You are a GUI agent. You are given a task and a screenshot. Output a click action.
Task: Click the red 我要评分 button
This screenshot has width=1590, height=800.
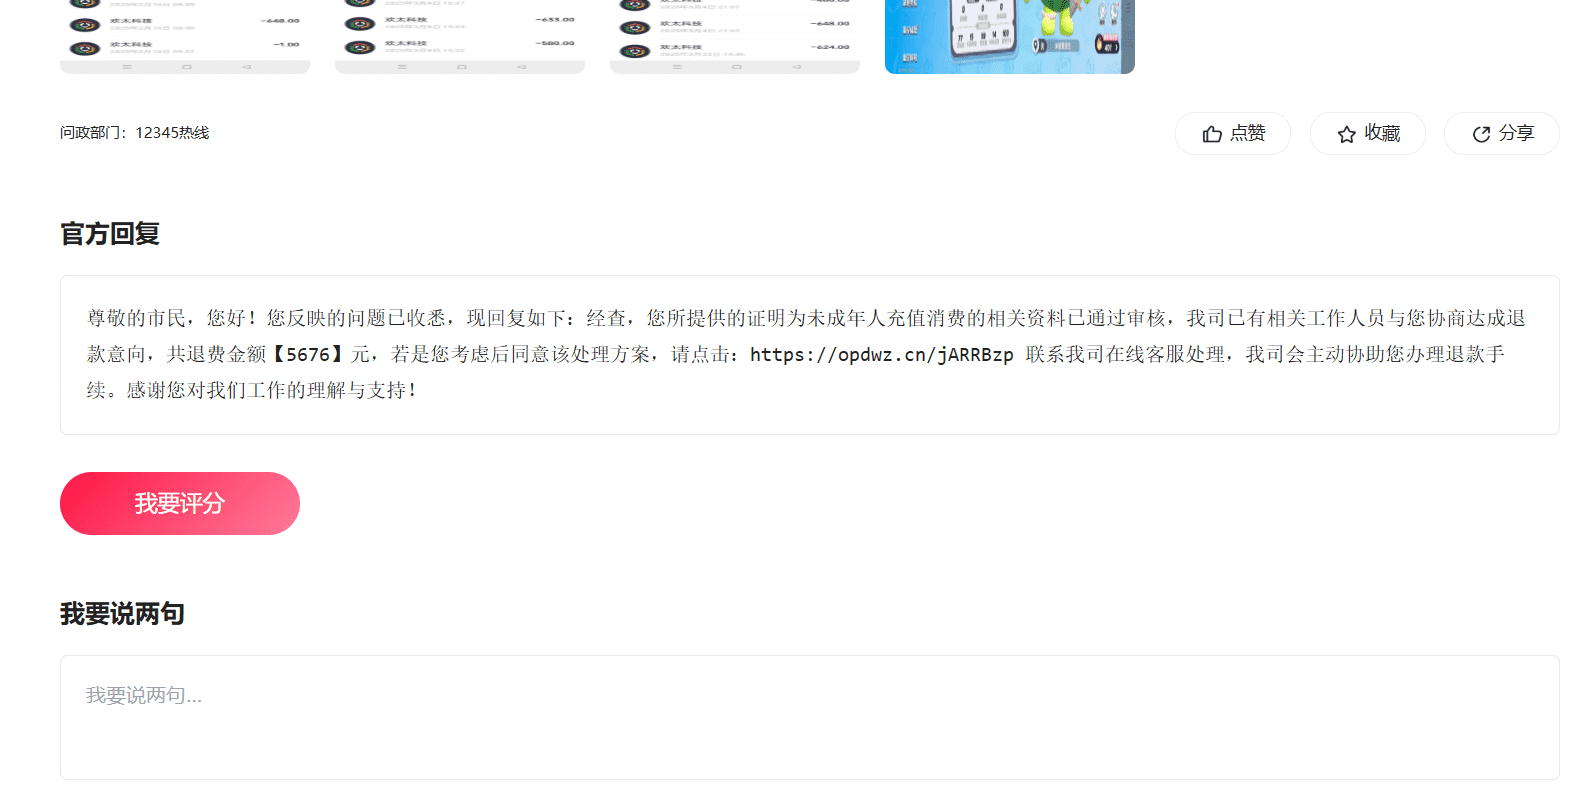[180, 503]
